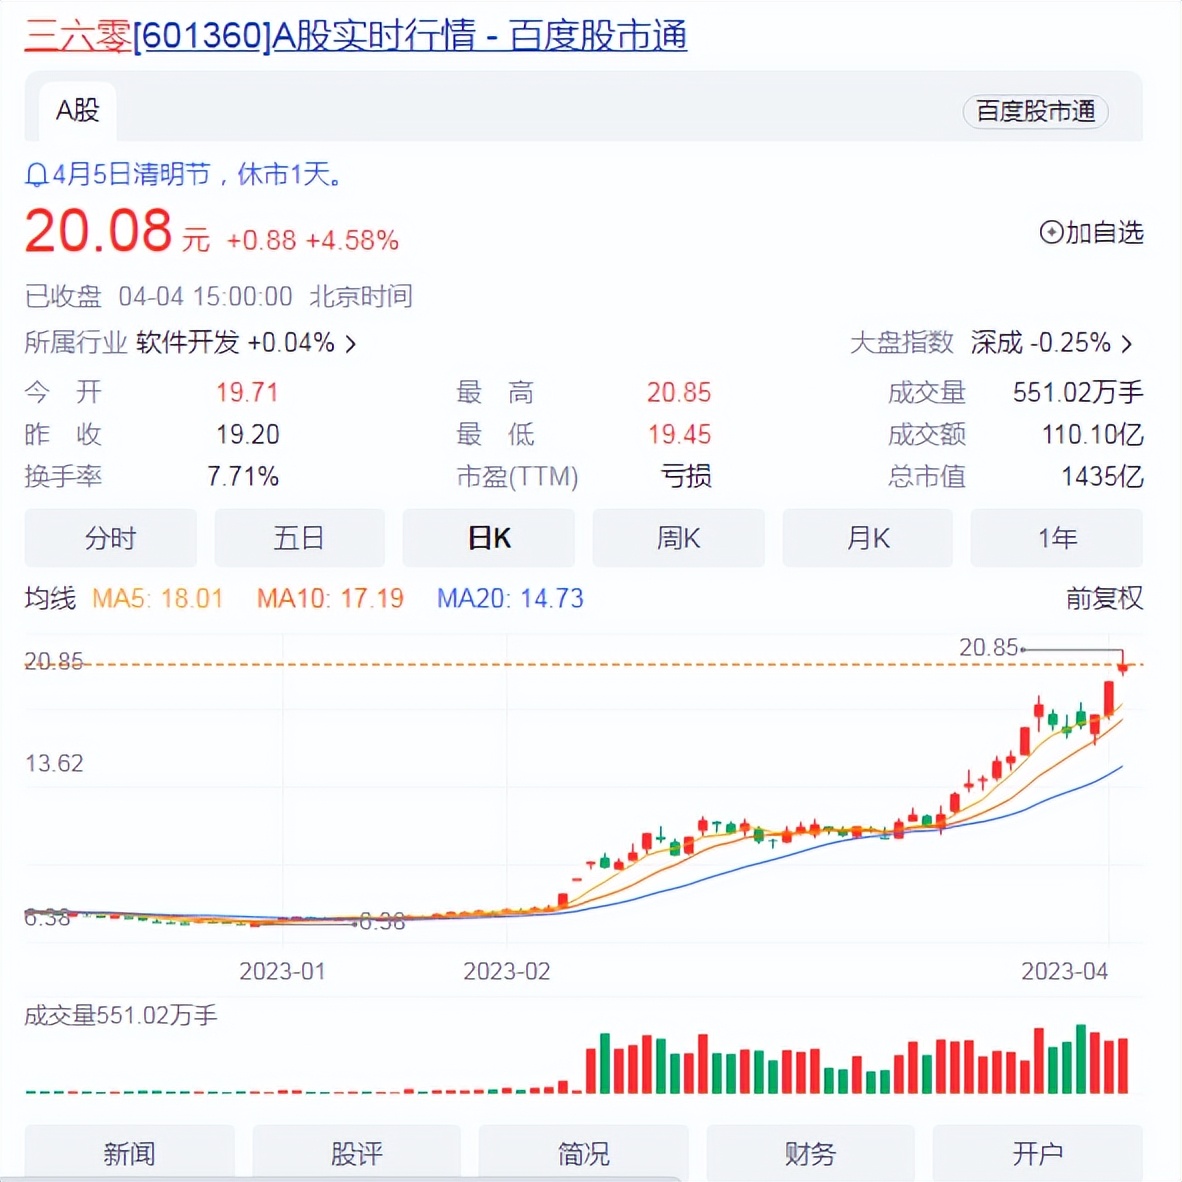Open 百度股市通 from the top right
The image size is (1182, 1182).
[x=1034, y=112]
